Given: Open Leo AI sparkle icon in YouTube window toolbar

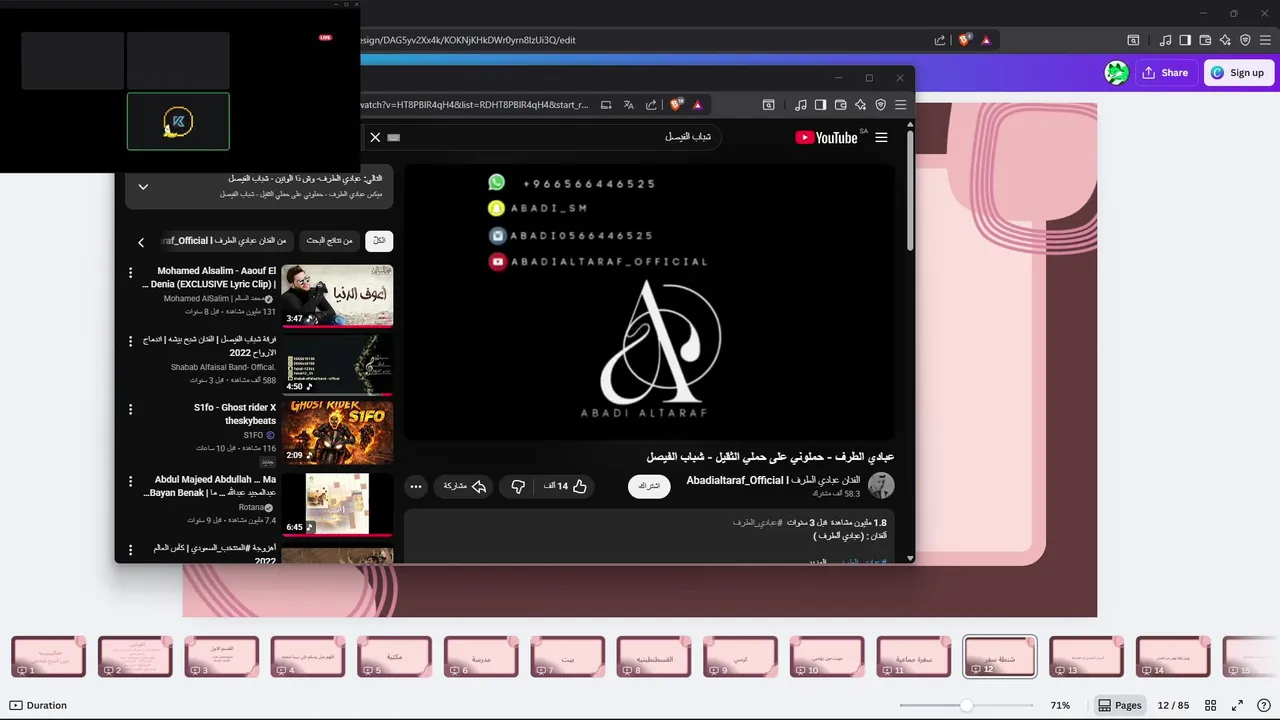Looking at the screenshot, I should point(860,104).
